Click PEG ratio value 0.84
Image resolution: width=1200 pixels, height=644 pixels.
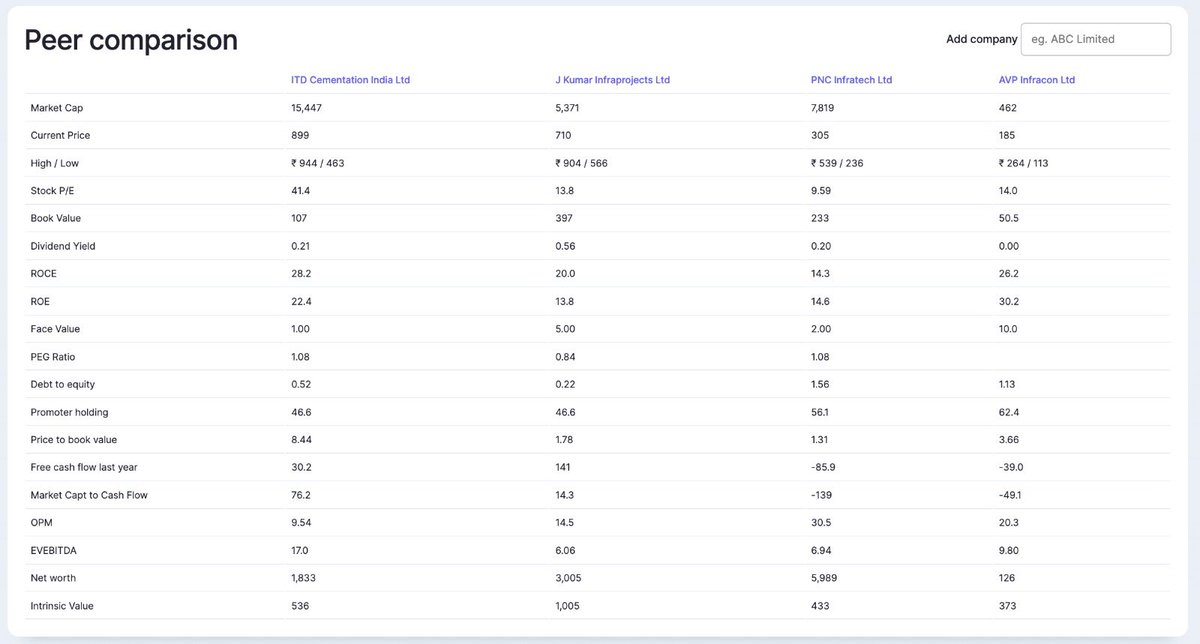pos(565,357)
